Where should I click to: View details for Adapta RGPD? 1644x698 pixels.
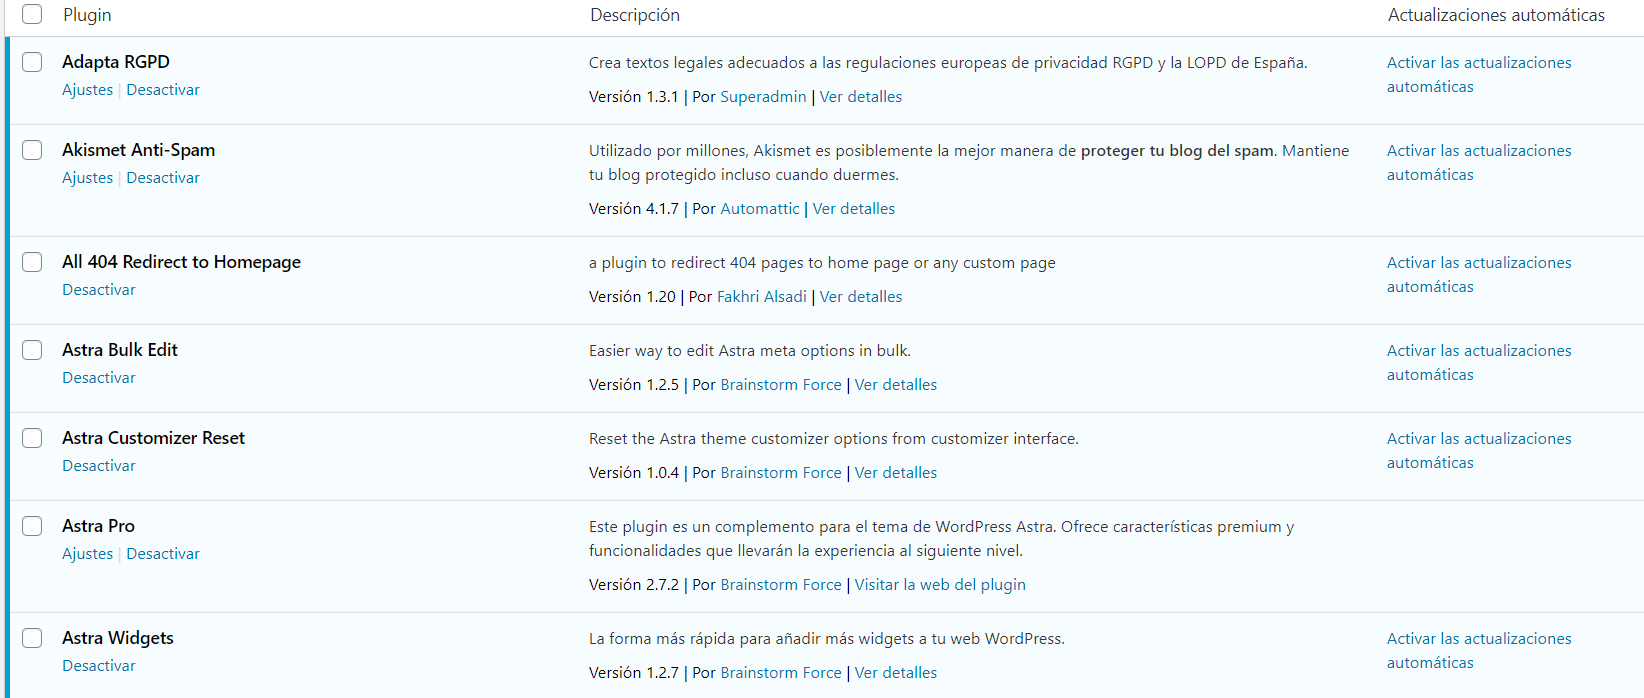[861, 97]
